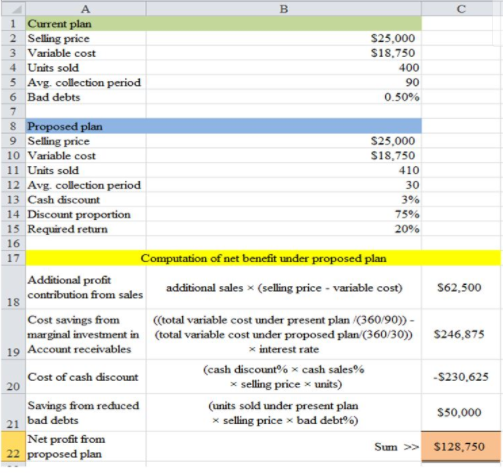Select the $18,750 value in row 10

tap(284, 156)
